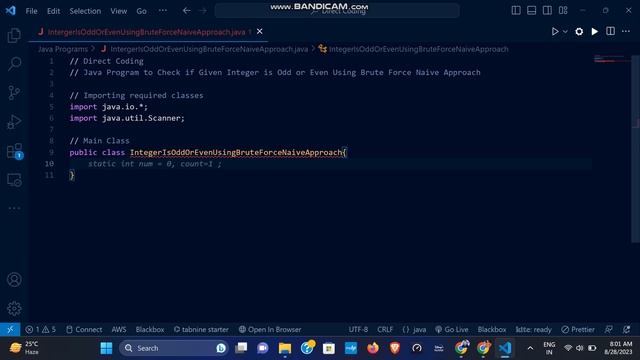Open the Edit menu
The width and height of the screenshot is (640, 360).
click(x=53, y=11)
